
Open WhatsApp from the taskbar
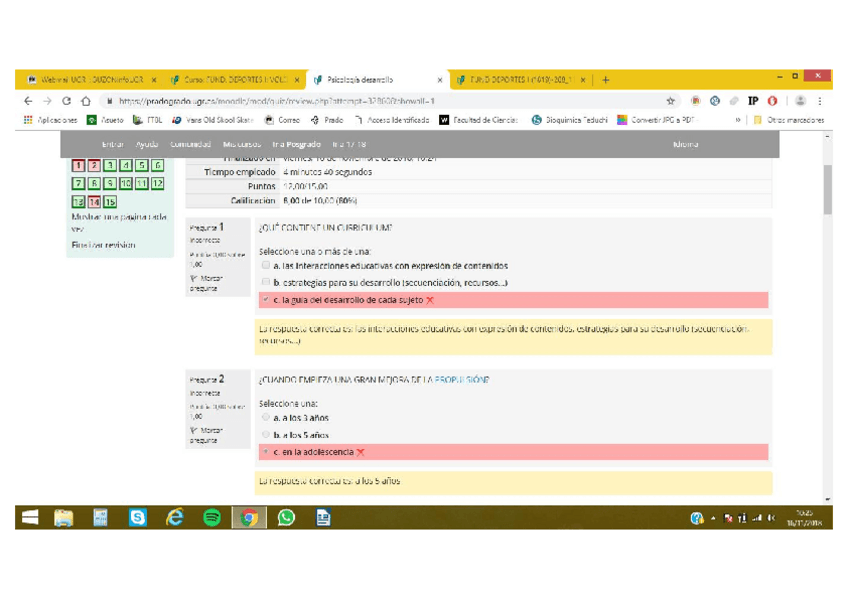click(x=286, y=517)
